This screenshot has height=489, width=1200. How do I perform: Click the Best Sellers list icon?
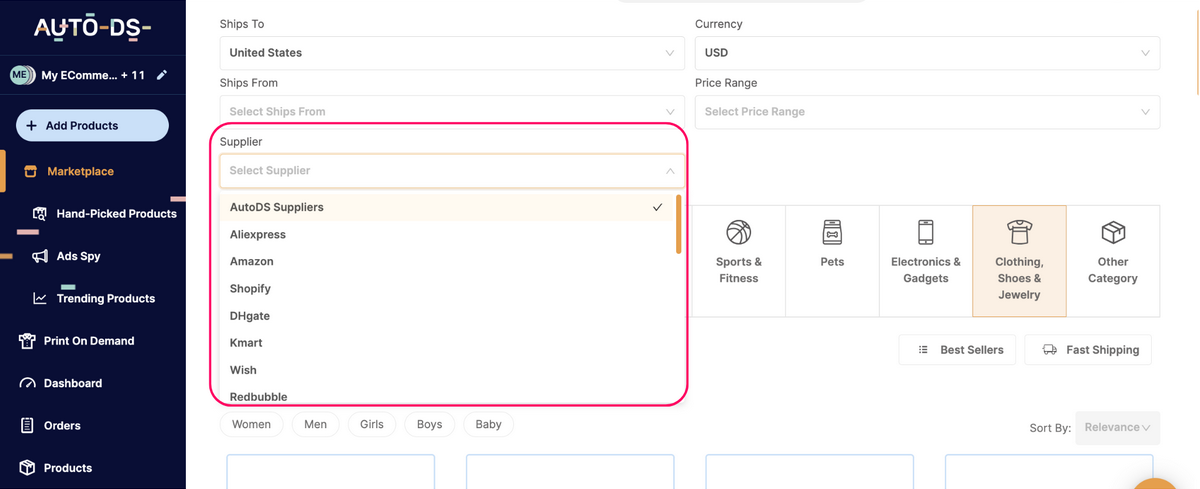pyautogui.click(x=924, y=350)
